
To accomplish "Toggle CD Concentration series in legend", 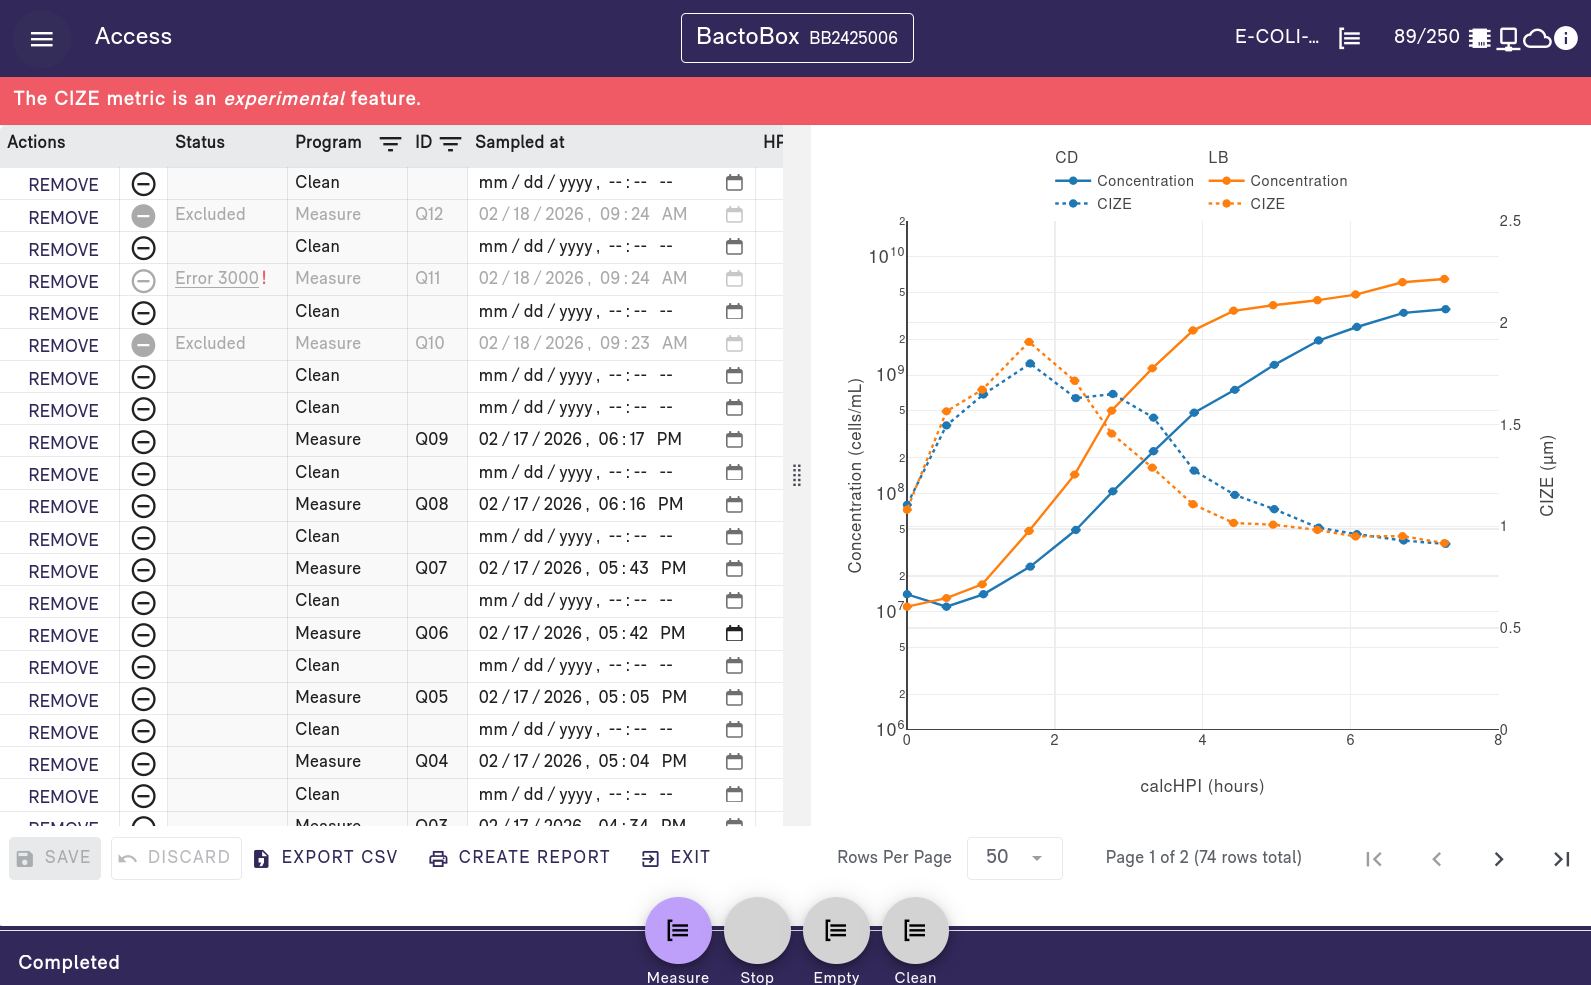I will pyautogui.click(x=1125, y=181).
